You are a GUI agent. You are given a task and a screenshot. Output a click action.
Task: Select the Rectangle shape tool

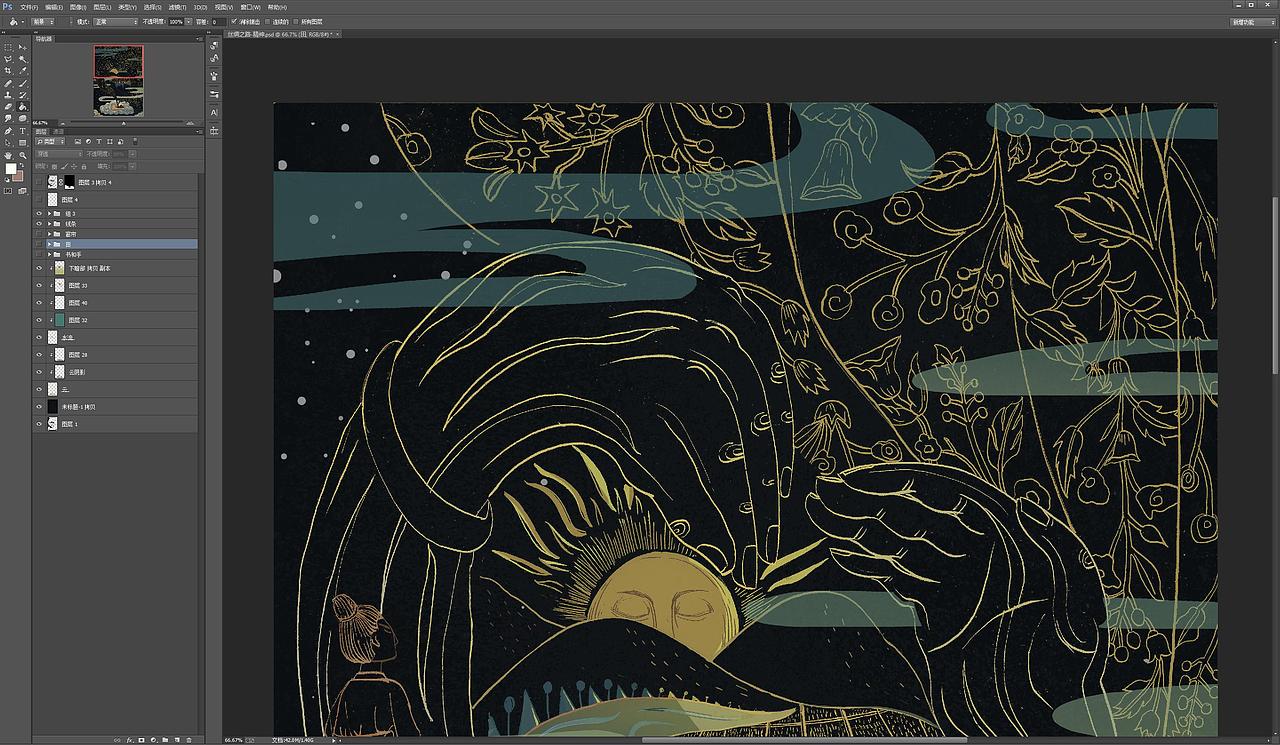22,143
